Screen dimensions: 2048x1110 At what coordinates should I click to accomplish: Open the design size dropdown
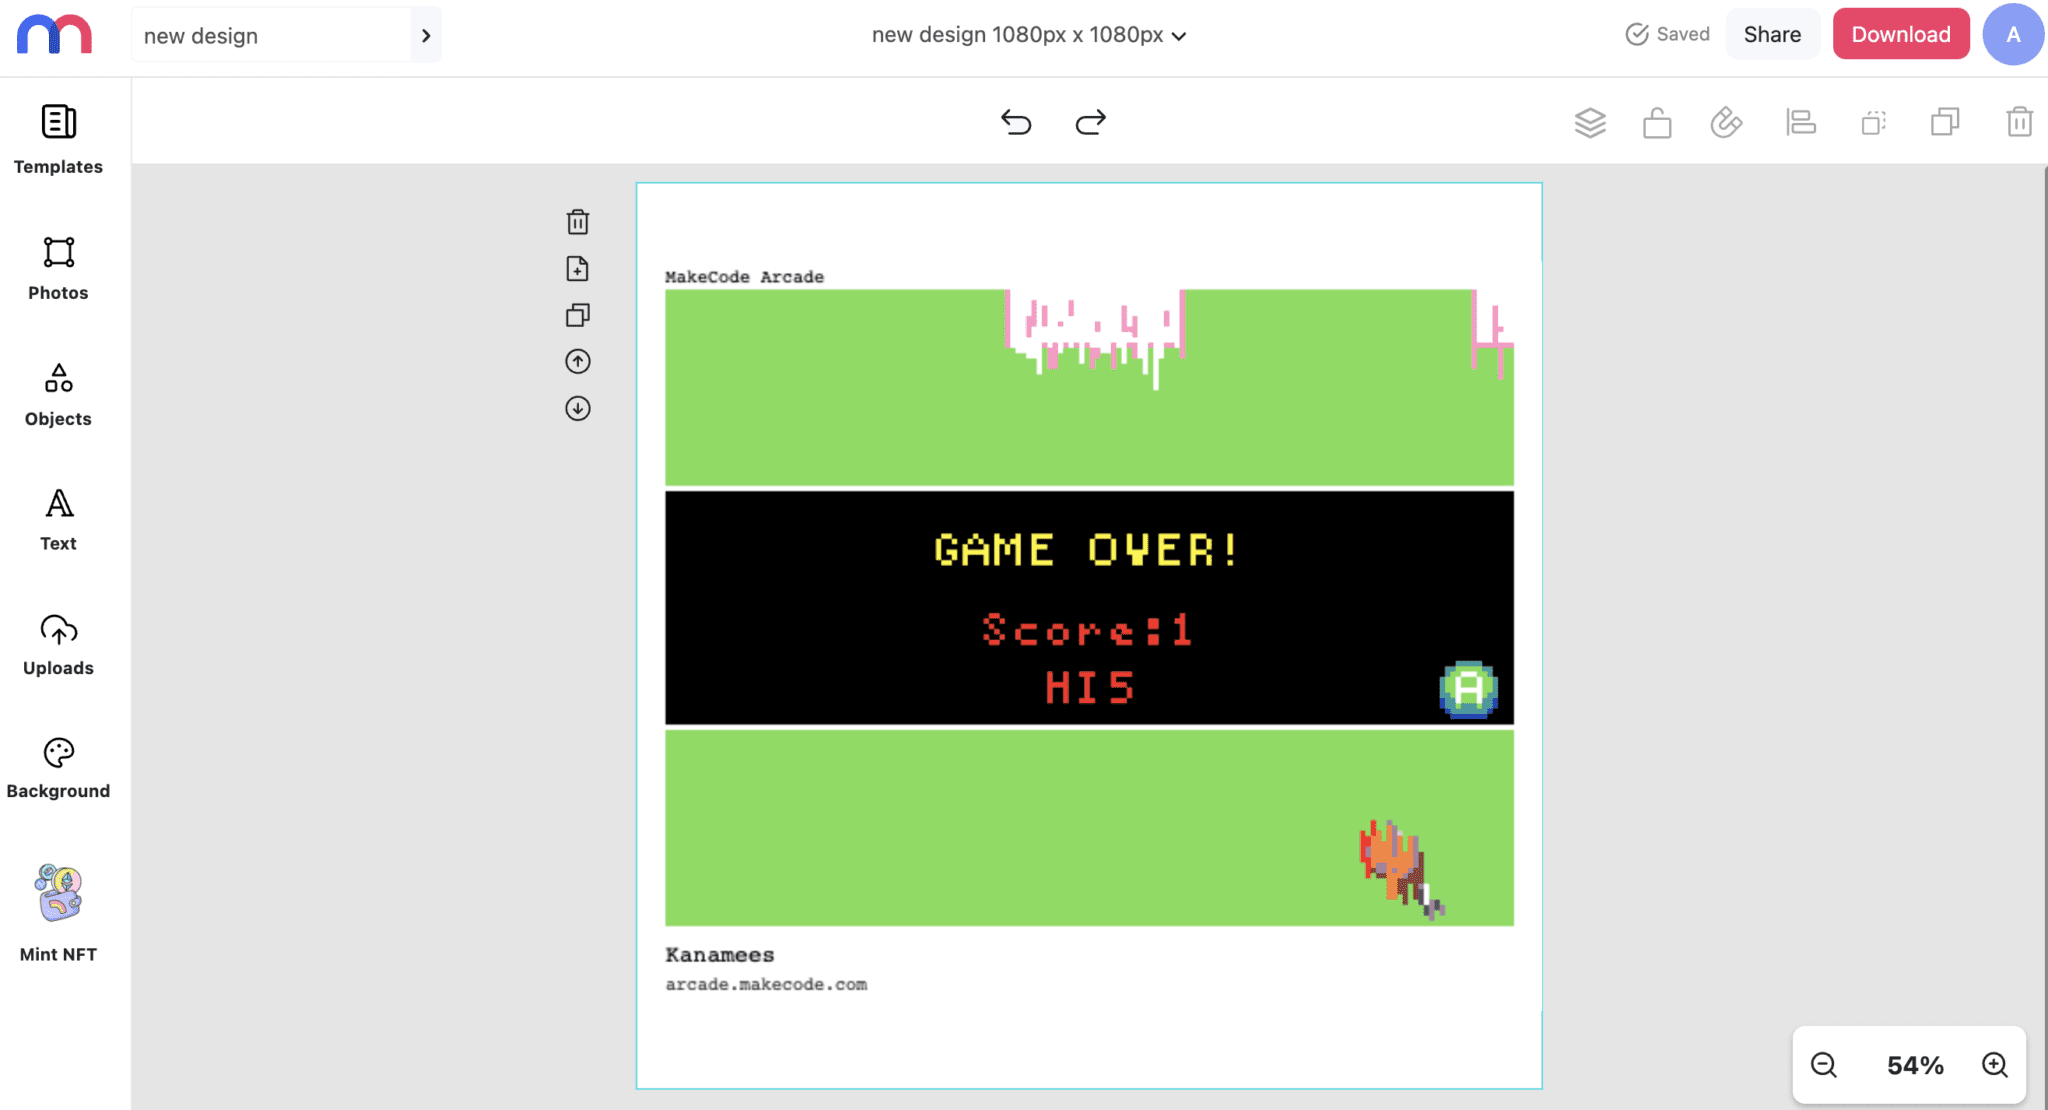click(1180, 34)
